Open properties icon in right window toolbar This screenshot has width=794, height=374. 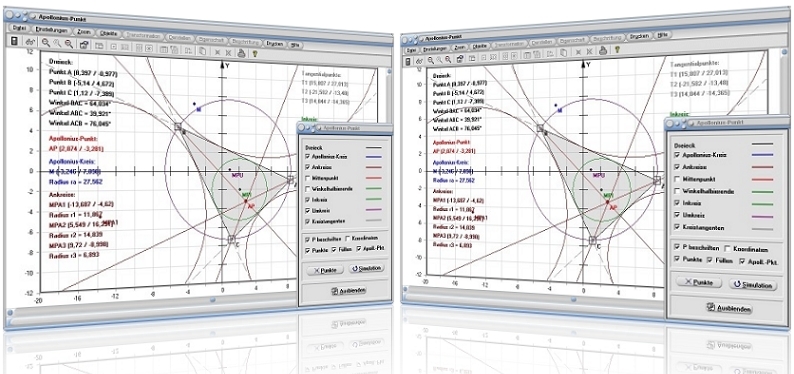pos(460,59)
